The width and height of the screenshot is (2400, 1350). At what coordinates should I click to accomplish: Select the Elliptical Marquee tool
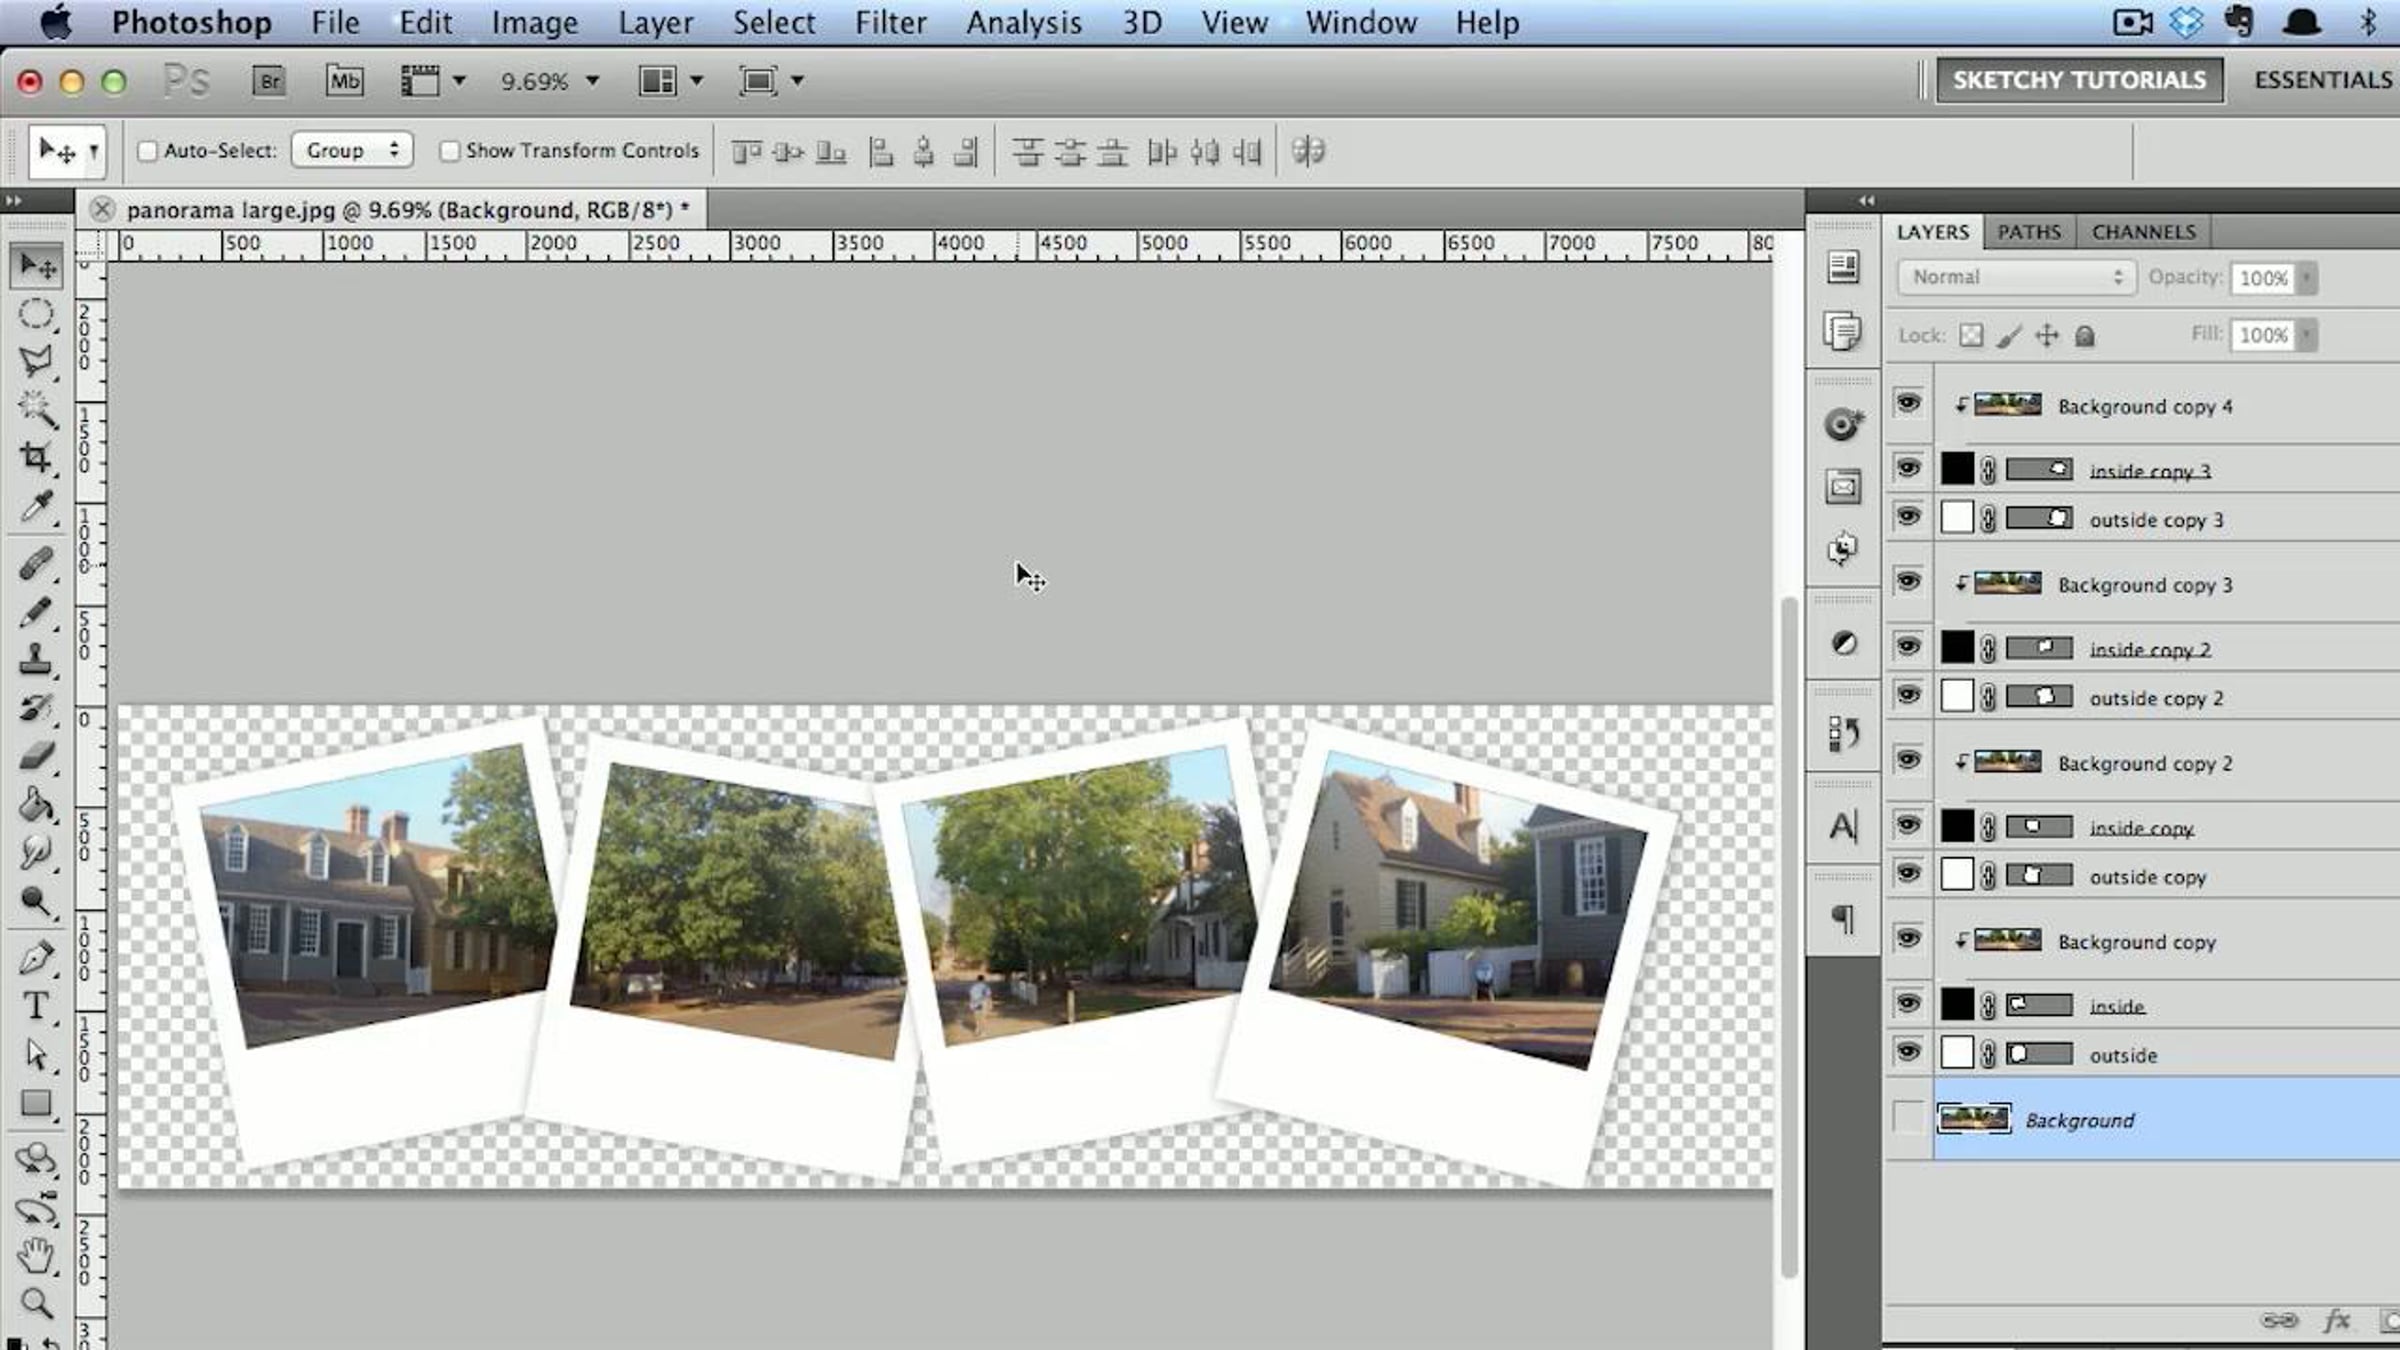coord(36,314)
